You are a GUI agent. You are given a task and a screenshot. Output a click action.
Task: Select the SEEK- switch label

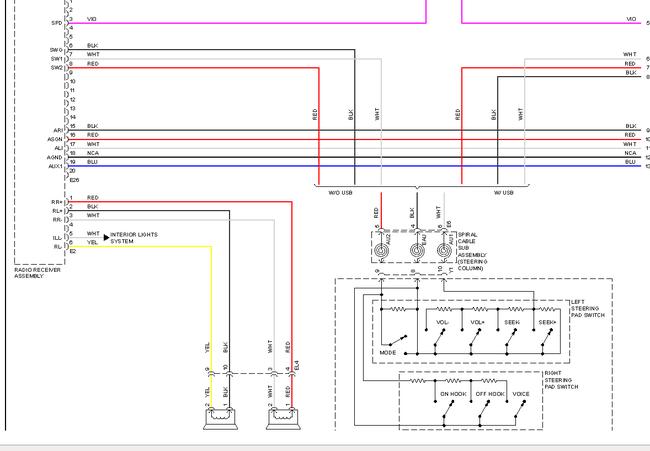512,322
